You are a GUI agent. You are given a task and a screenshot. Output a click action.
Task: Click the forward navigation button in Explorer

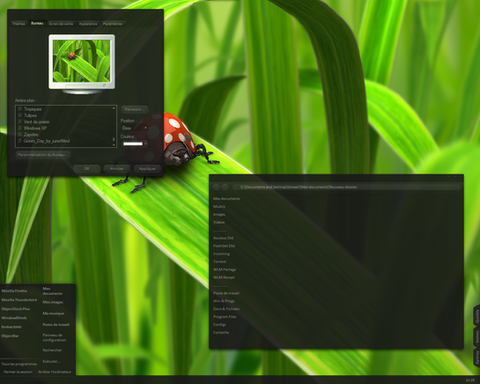[225, 187]
